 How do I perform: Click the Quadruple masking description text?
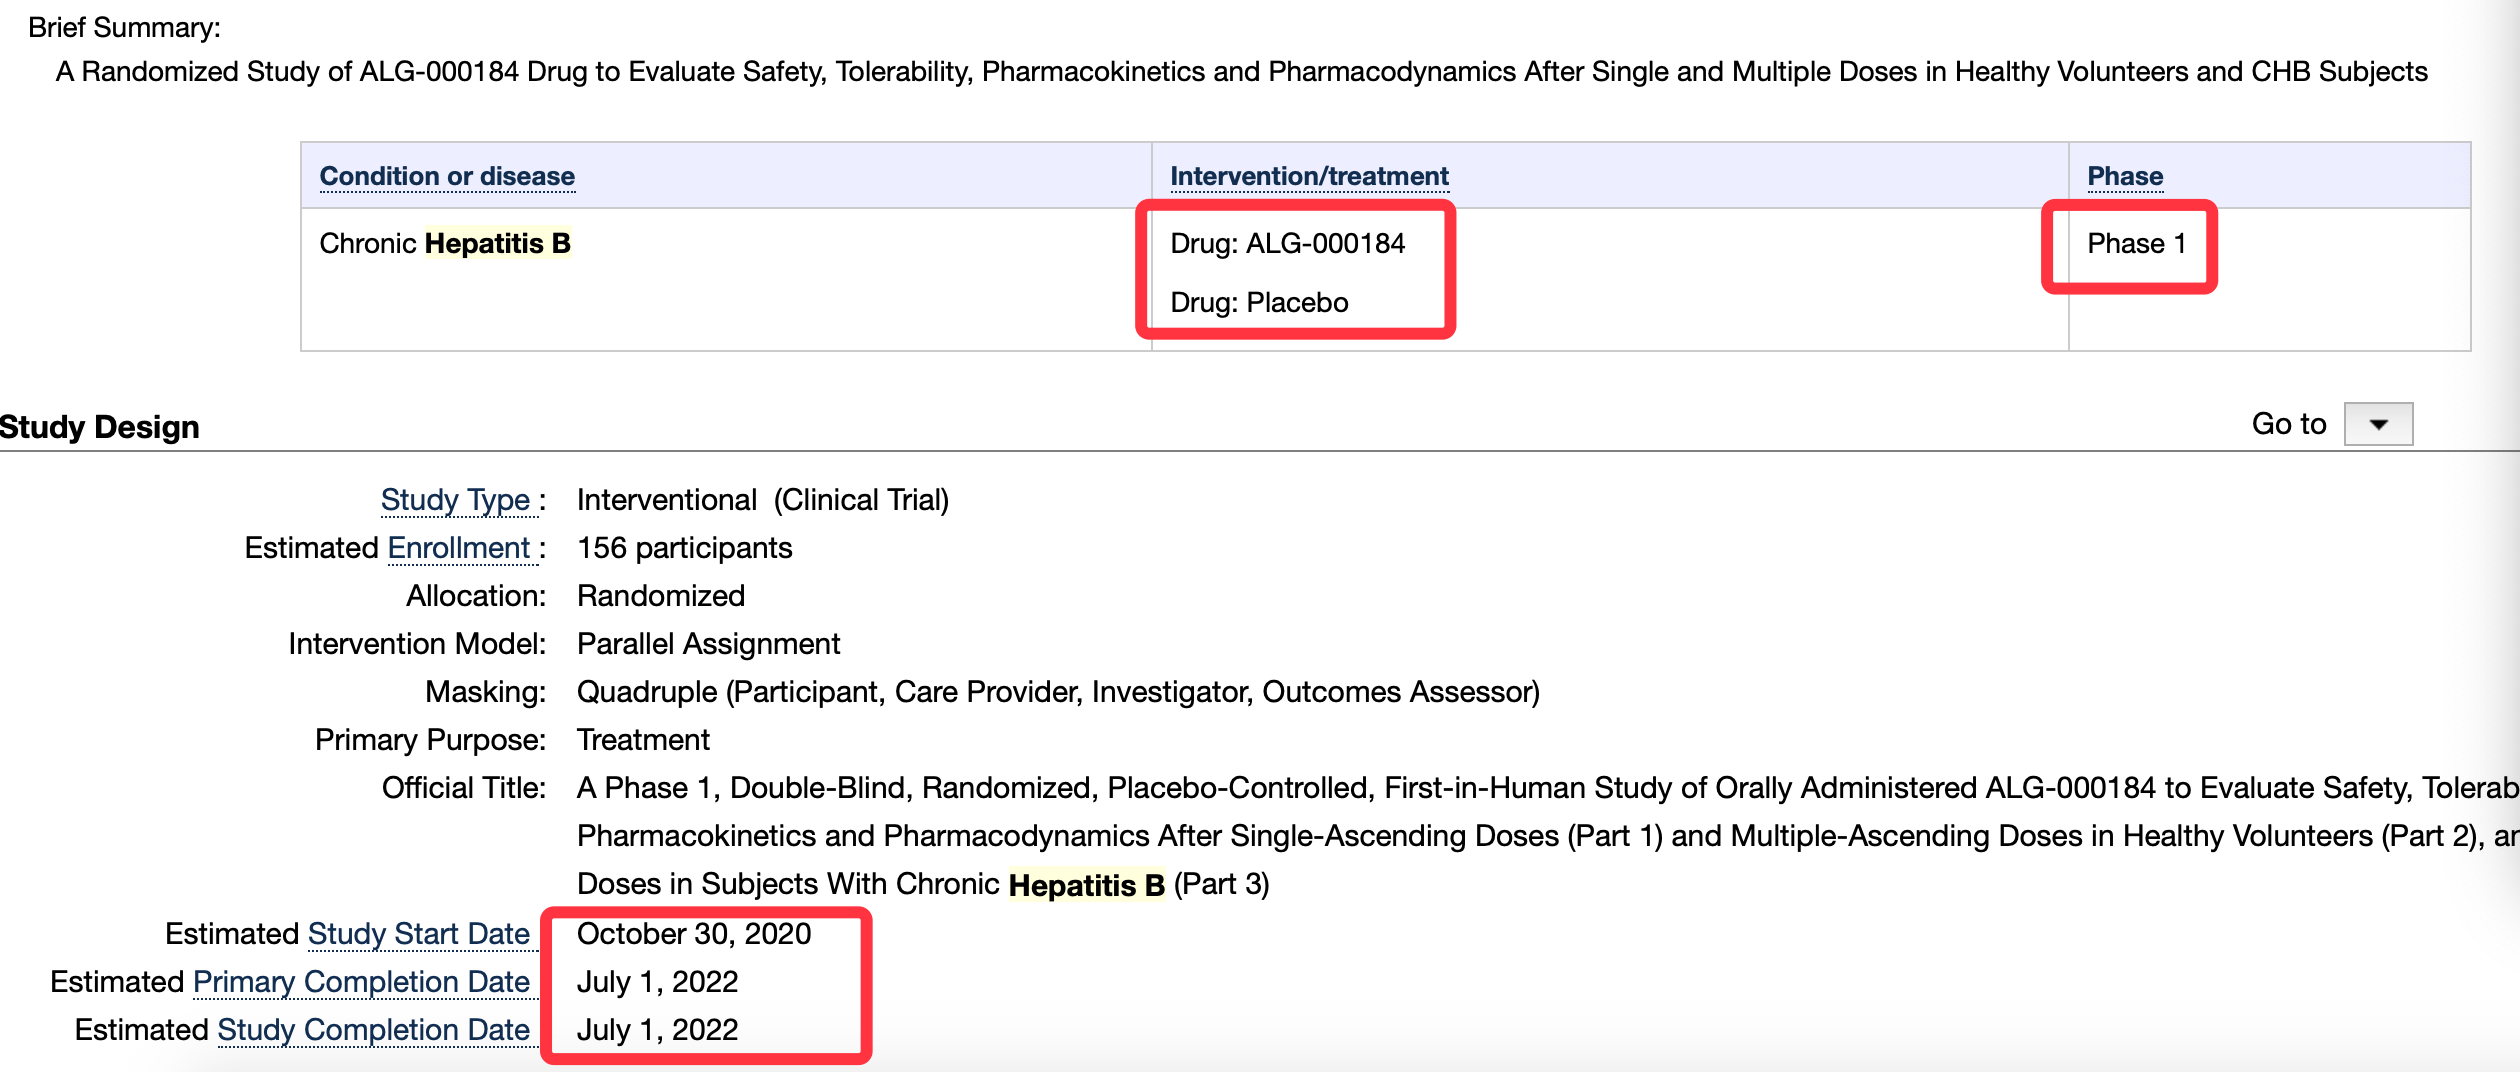click(1058, 692)
